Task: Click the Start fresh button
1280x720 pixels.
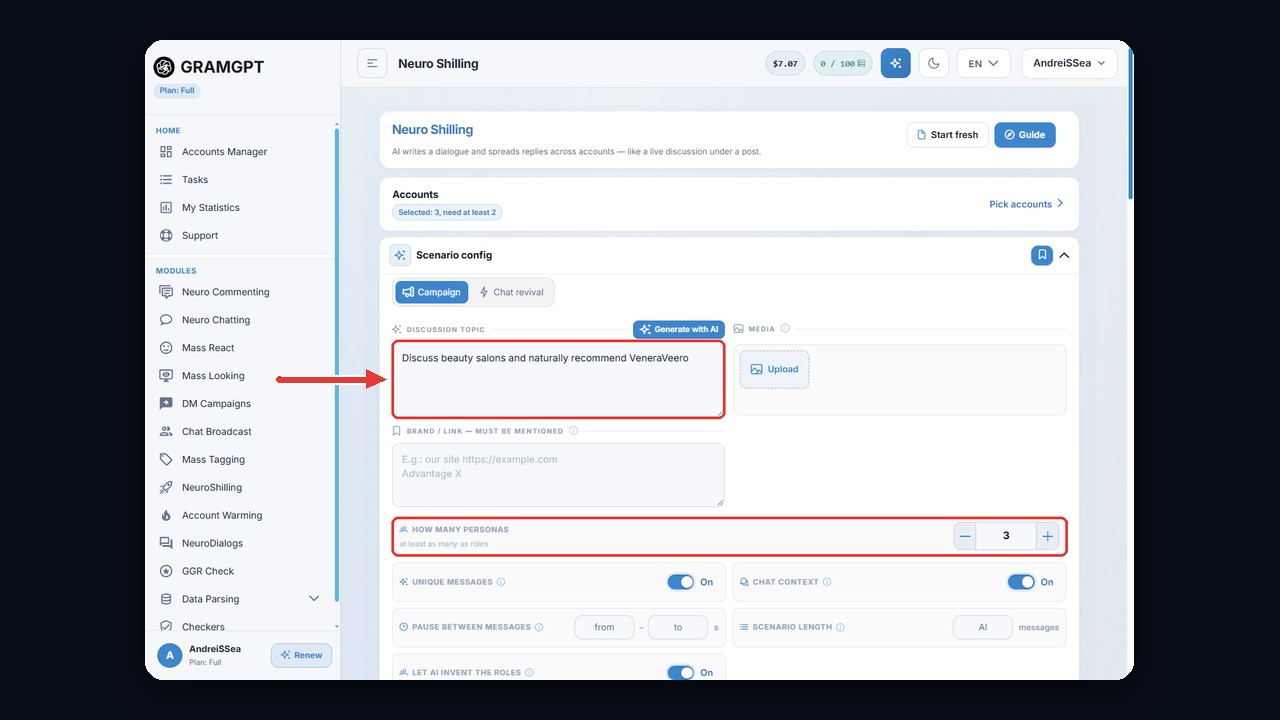Action: coord(948,135)
